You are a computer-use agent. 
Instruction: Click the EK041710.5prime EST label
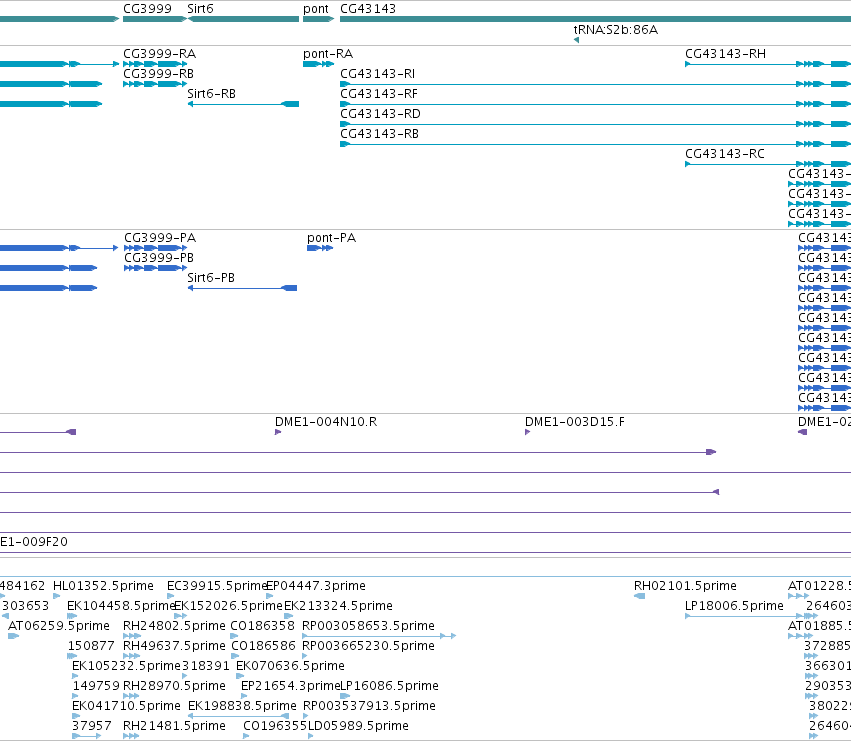(126, 706)
